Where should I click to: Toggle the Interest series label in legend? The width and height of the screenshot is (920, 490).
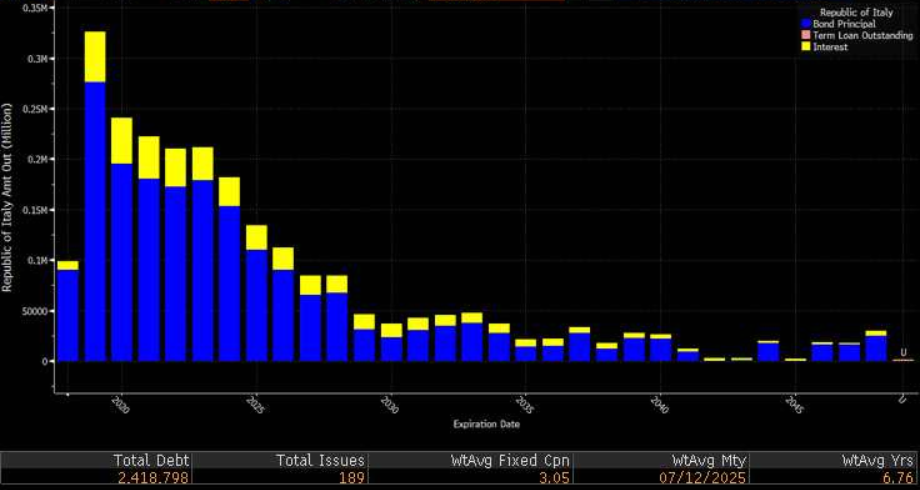(x=828, y=47)
